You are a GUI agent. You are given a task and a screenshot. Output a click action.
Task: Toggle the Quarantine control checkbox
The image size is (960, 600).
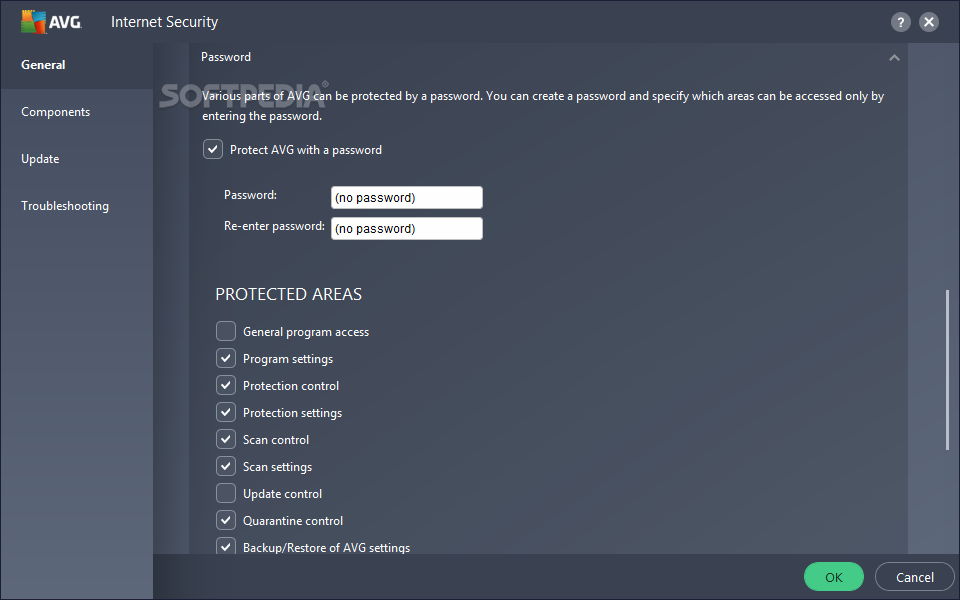click(226, 520)
